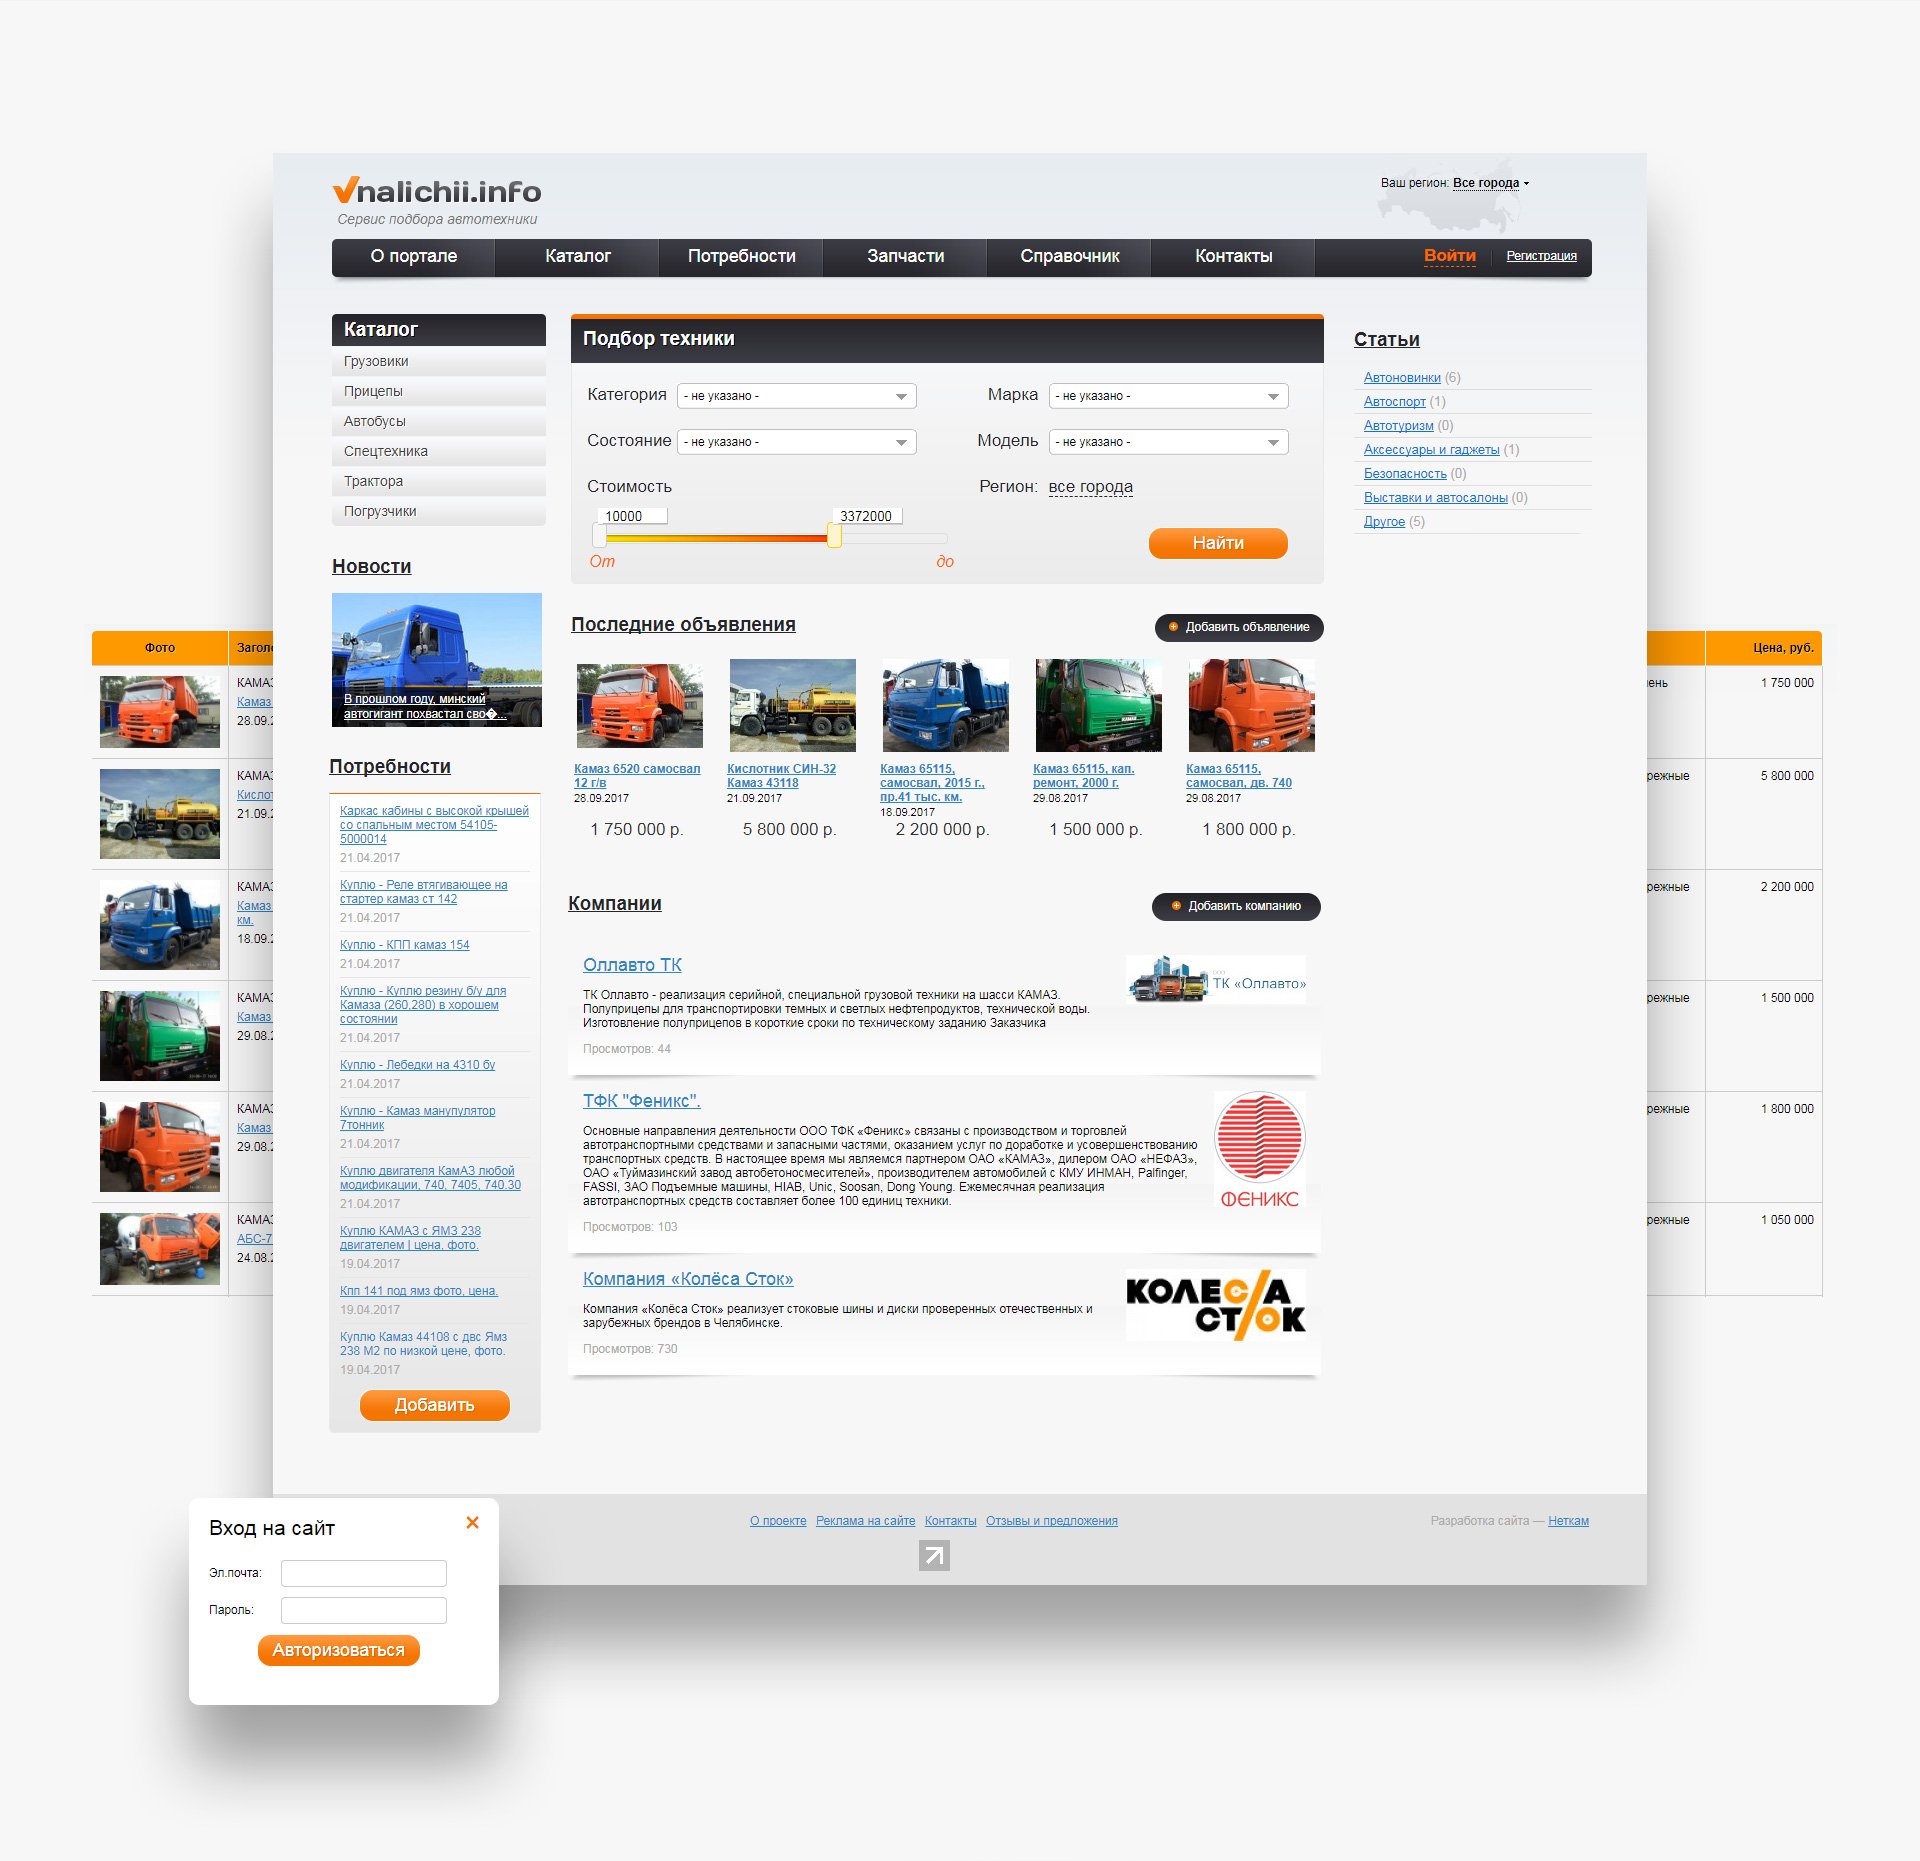Image resolution: width=1920 pixels, height=1861 pixels.
Task: Open the Автоновинки articles link
Action: pyautogui.click(x=1401, y=377)
